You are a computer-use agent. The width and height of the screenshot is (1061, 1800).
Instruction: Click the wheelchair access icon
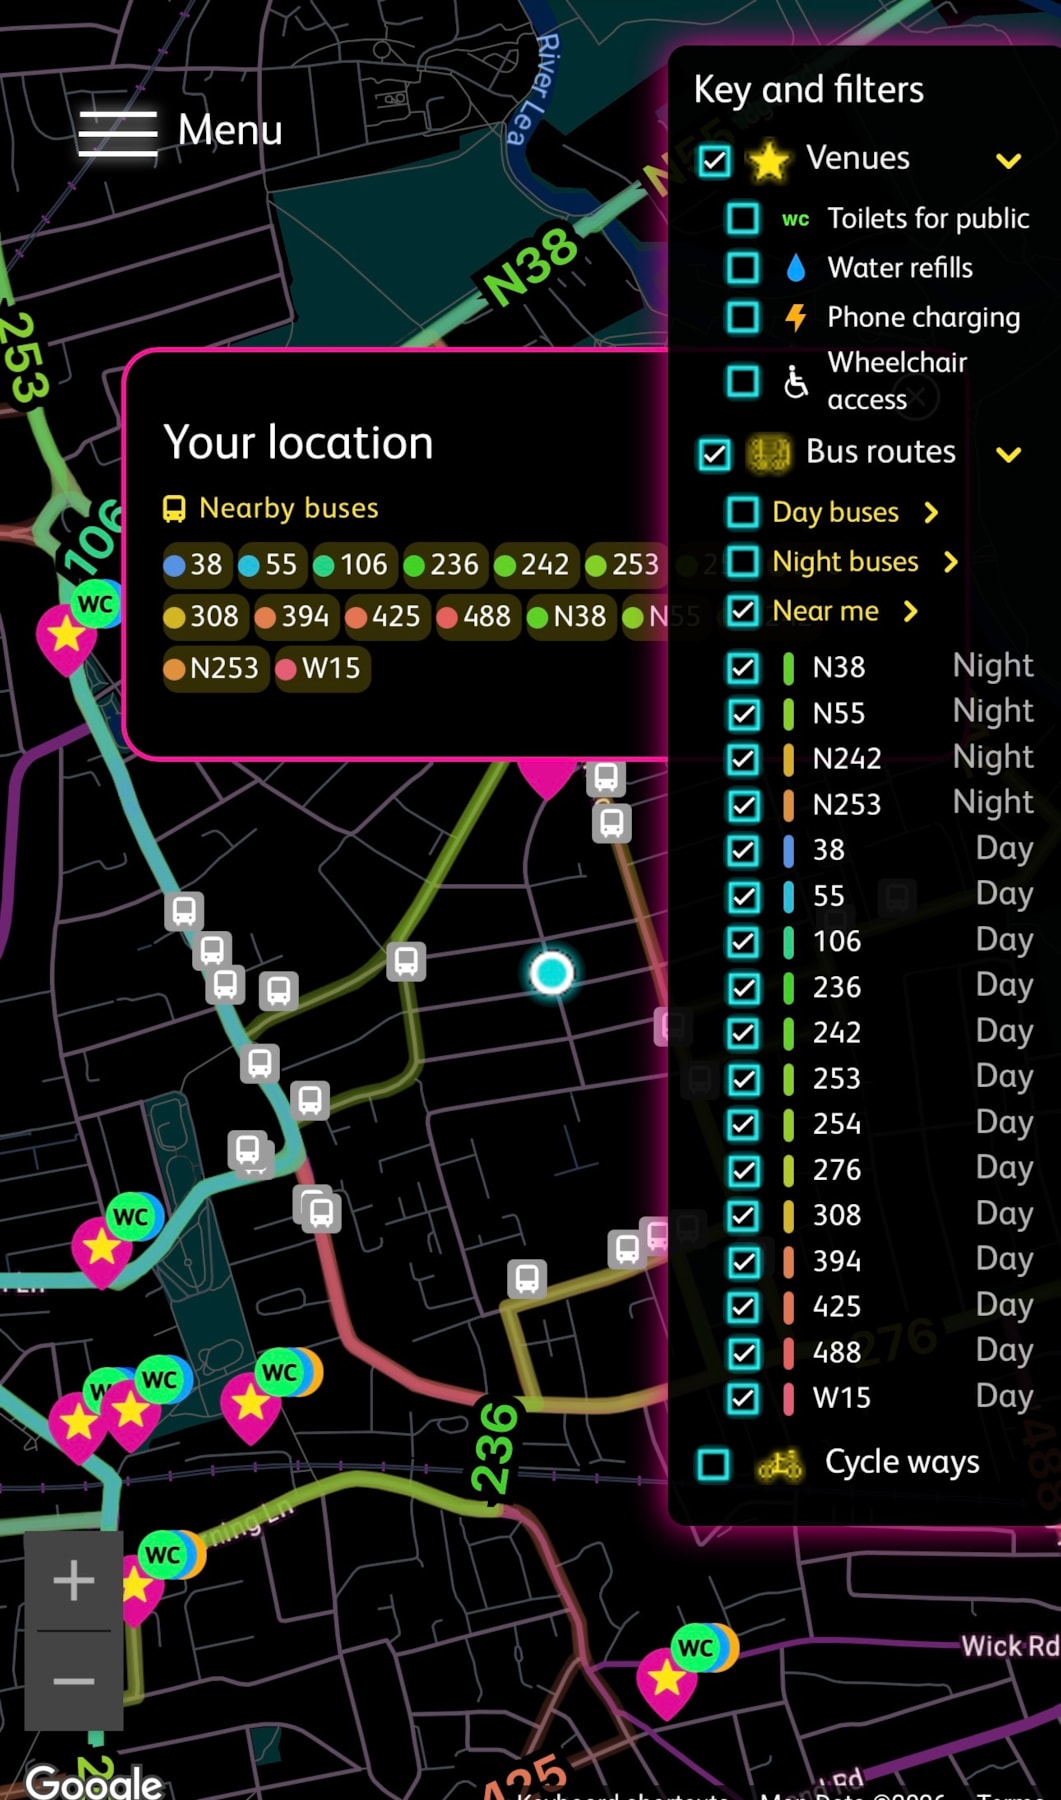[795, 381]
